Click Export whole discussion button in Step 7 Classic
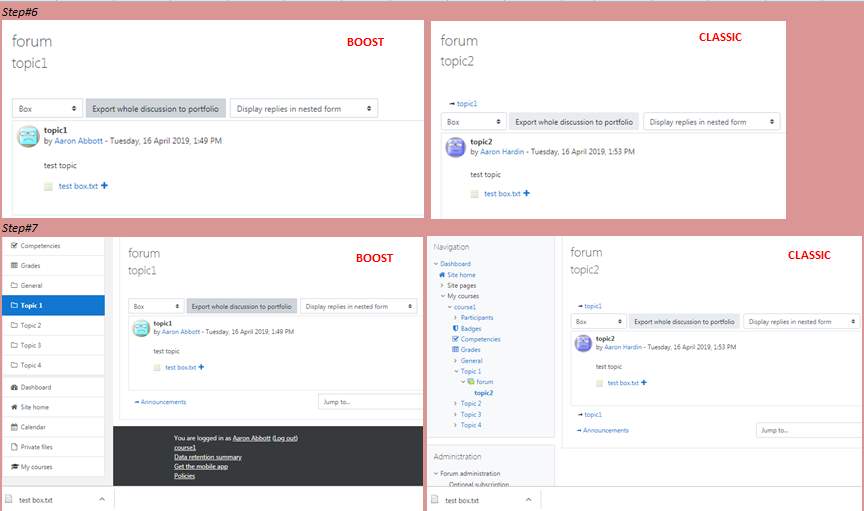This screenshot has height=511, width=864. pos(684,321)
